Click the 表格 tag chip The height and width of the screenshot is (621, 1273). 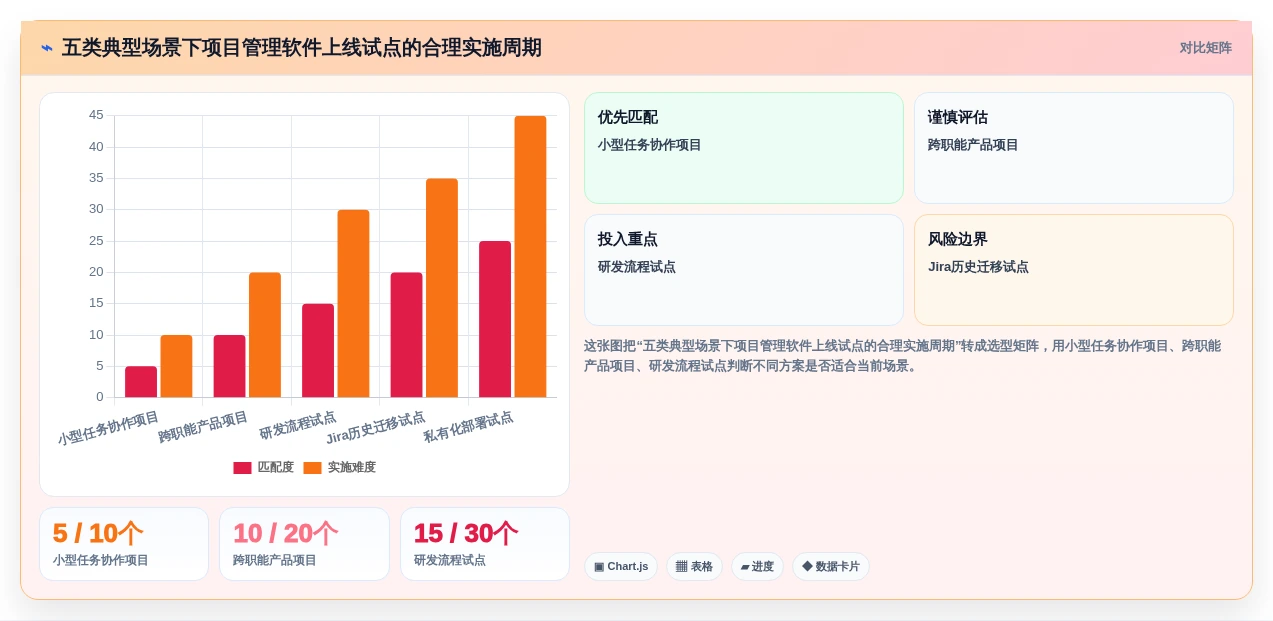coord(694,567)
